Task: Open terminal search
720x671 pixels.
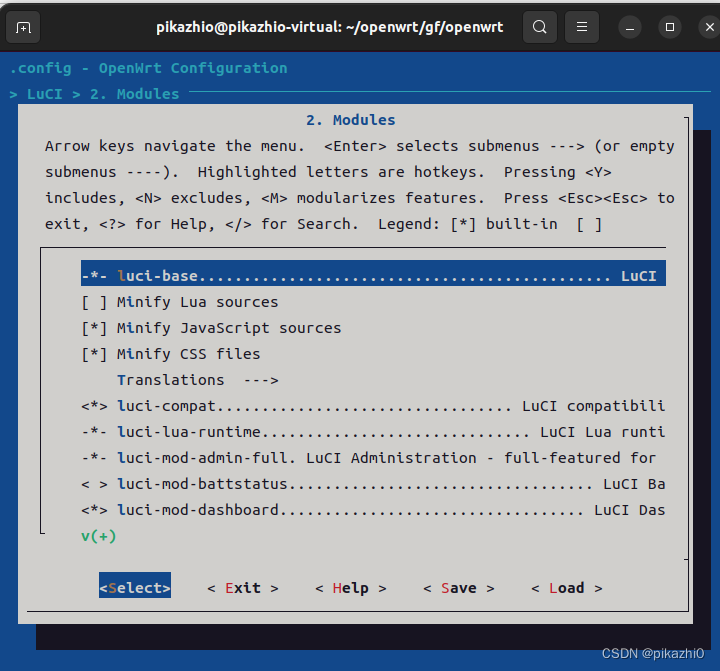Action: click(540, 28)
